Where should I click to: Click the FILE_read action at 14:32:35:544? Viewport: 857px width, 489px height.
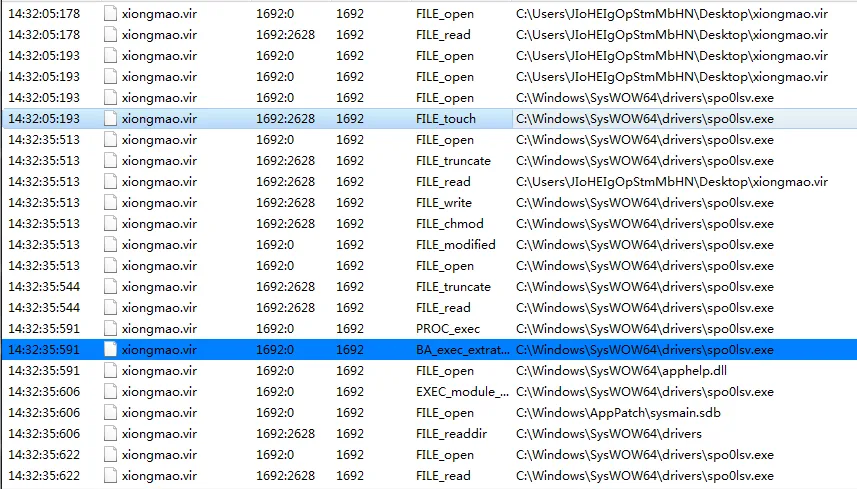(x=443, y=308)
